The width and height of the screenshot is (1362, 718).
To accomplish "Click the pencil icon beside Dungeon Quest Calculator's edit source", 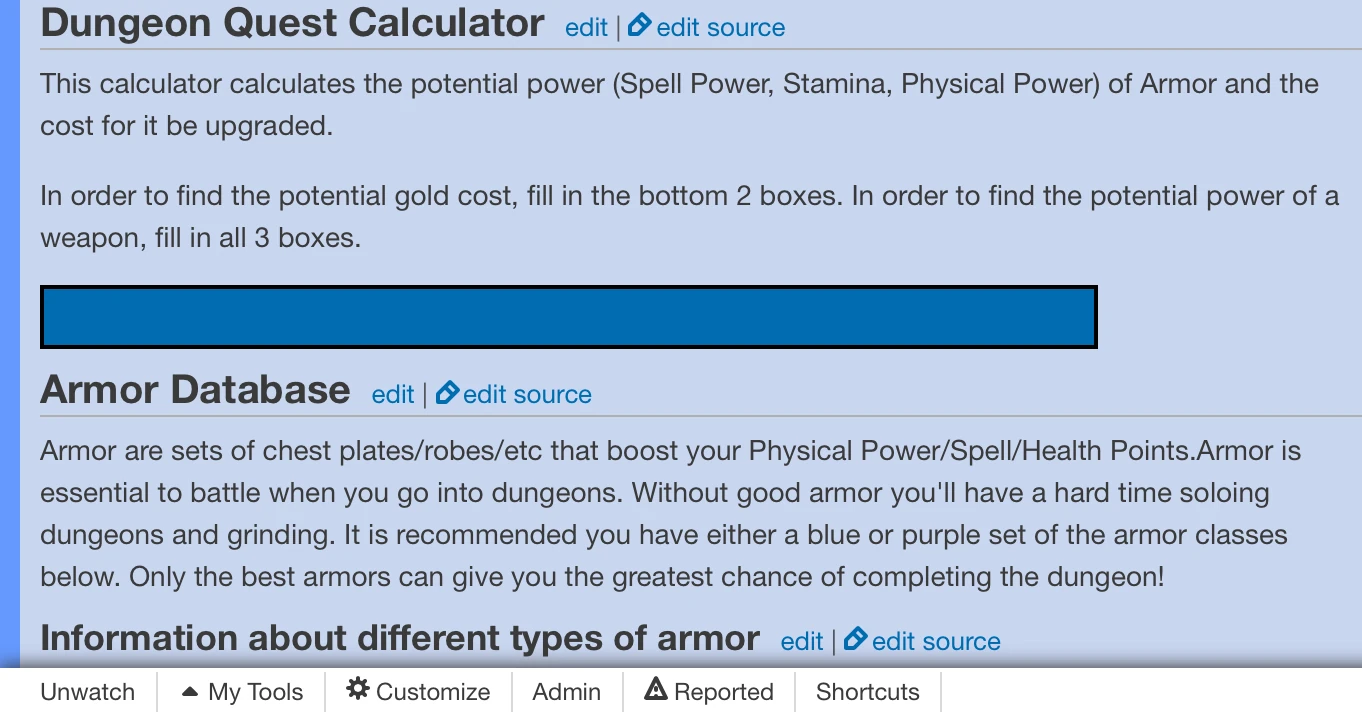I will click(640, 27).
